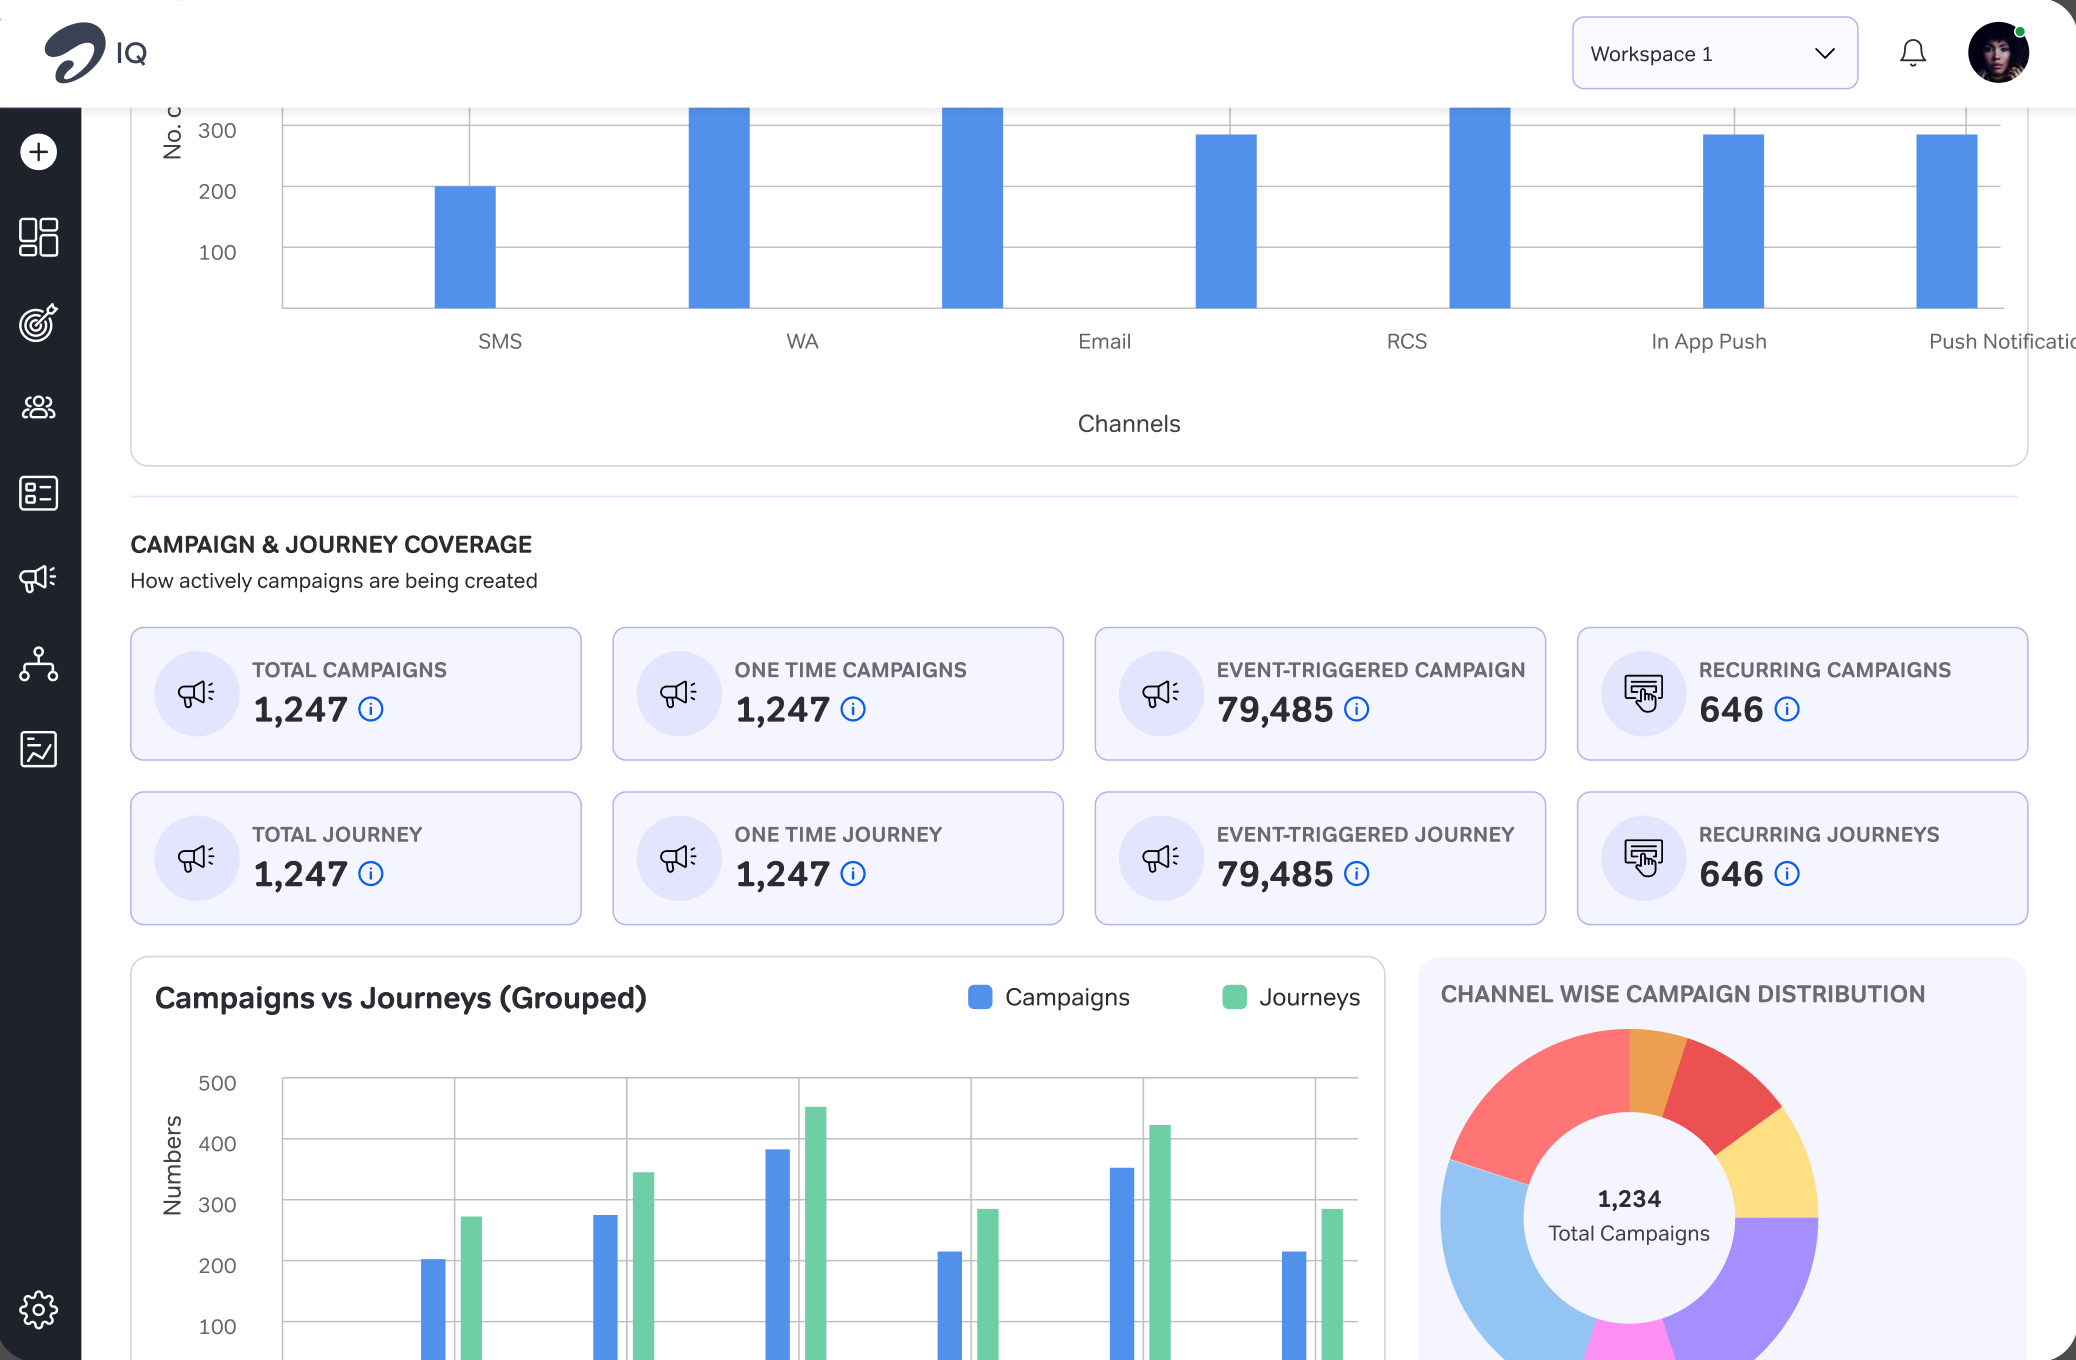Click 'Campaigns vs Journeys (Grouped)' chart title
The width and height of the screenshot is (2076, 1360).
pyautogui.click(x=401, y=998)
